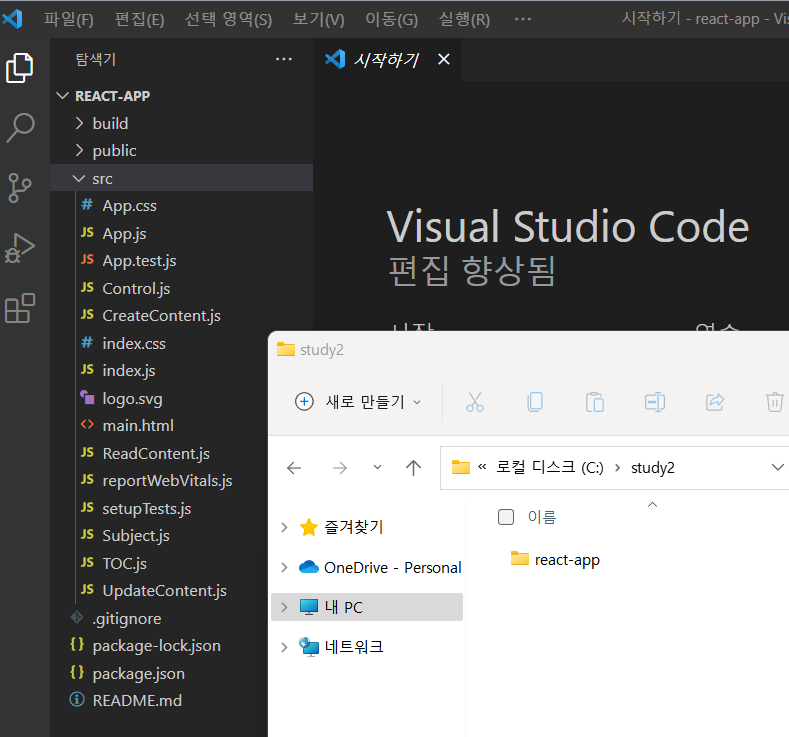Close the 시작하기 tab
789x737 pixels.
tap(444, 59)
